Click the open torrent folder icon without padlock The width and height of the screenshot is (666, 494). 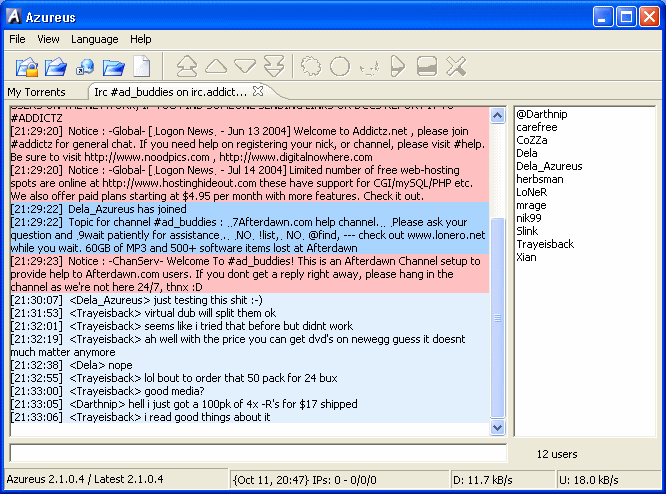pyautogui.click(x=56, y=66)
